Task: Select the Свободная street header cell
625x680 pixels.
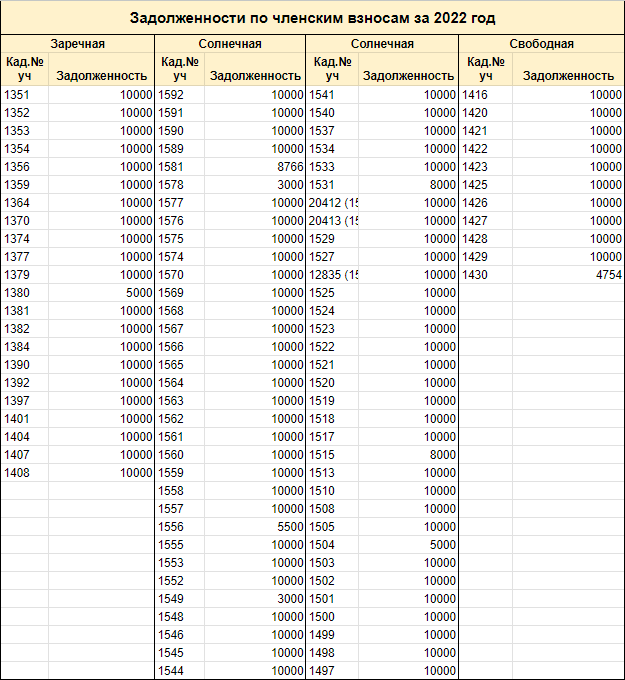Action: (x=540, y=44)
